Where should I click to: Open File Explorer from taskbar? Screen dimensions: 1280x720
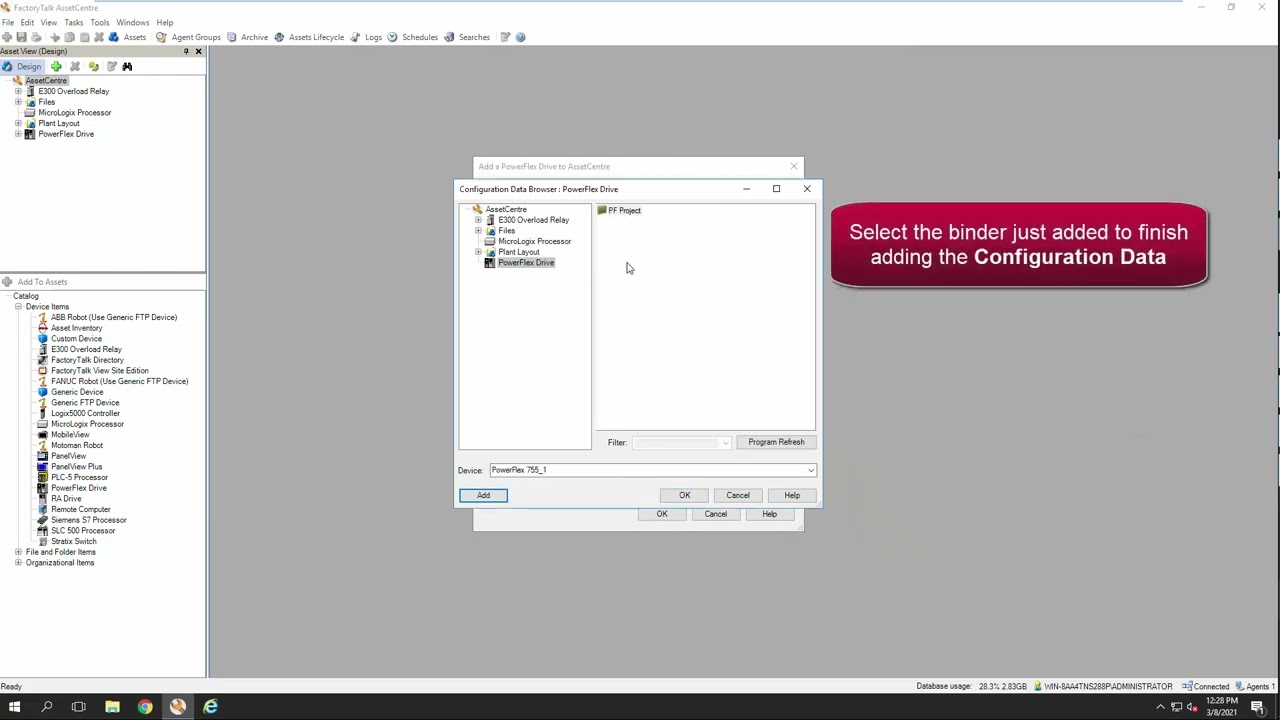[x=112, y=707]
